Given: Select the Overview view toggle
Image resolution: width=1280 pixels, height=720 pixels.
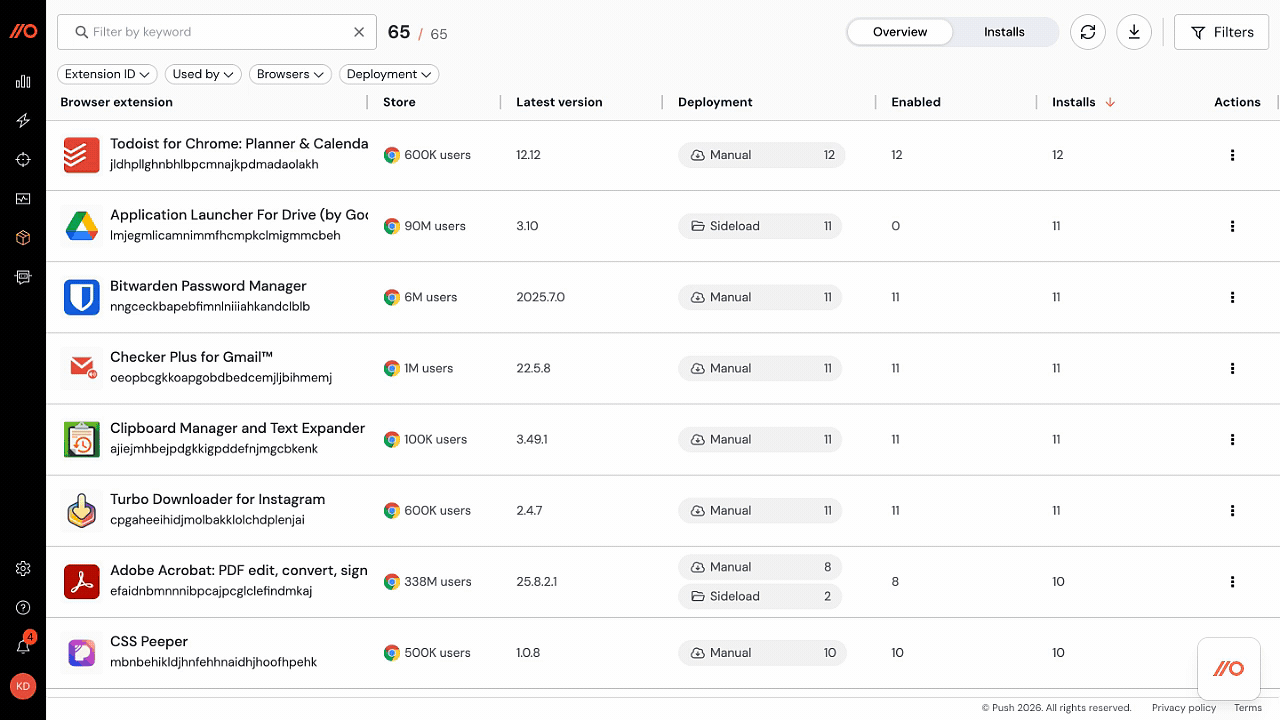Looking at the screenshot, I should 898,31.
